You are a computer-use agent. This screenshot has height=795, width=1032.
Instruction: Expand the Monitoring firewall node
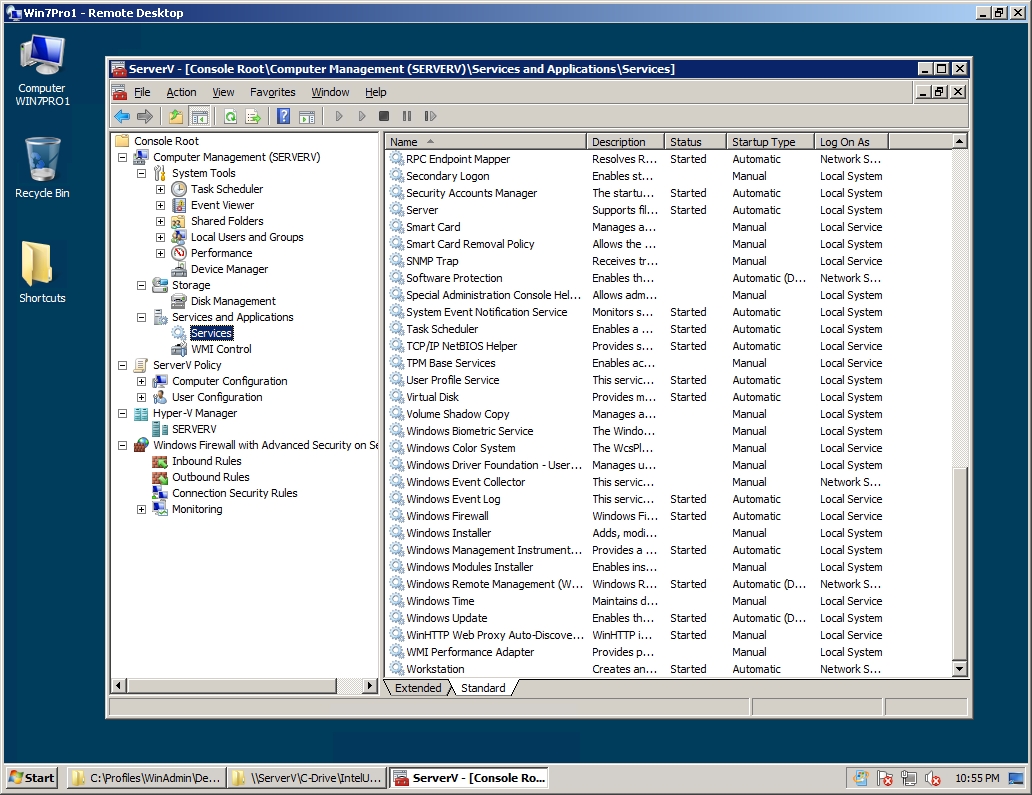[x=141, y=509]
